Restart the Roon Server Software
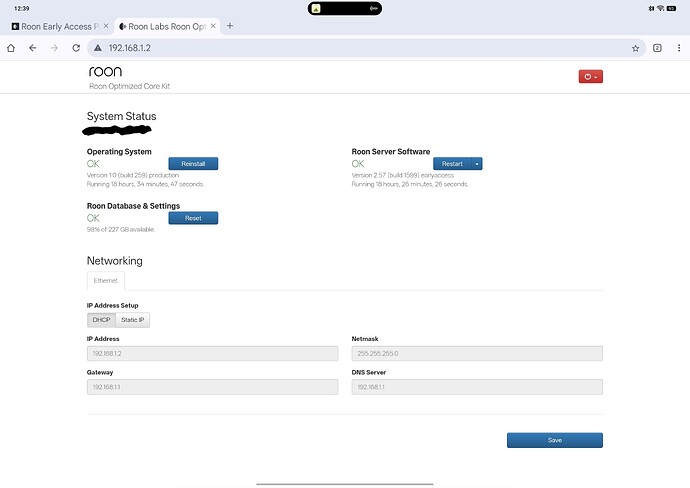The image size is (690, 488). tap(452, 164)
